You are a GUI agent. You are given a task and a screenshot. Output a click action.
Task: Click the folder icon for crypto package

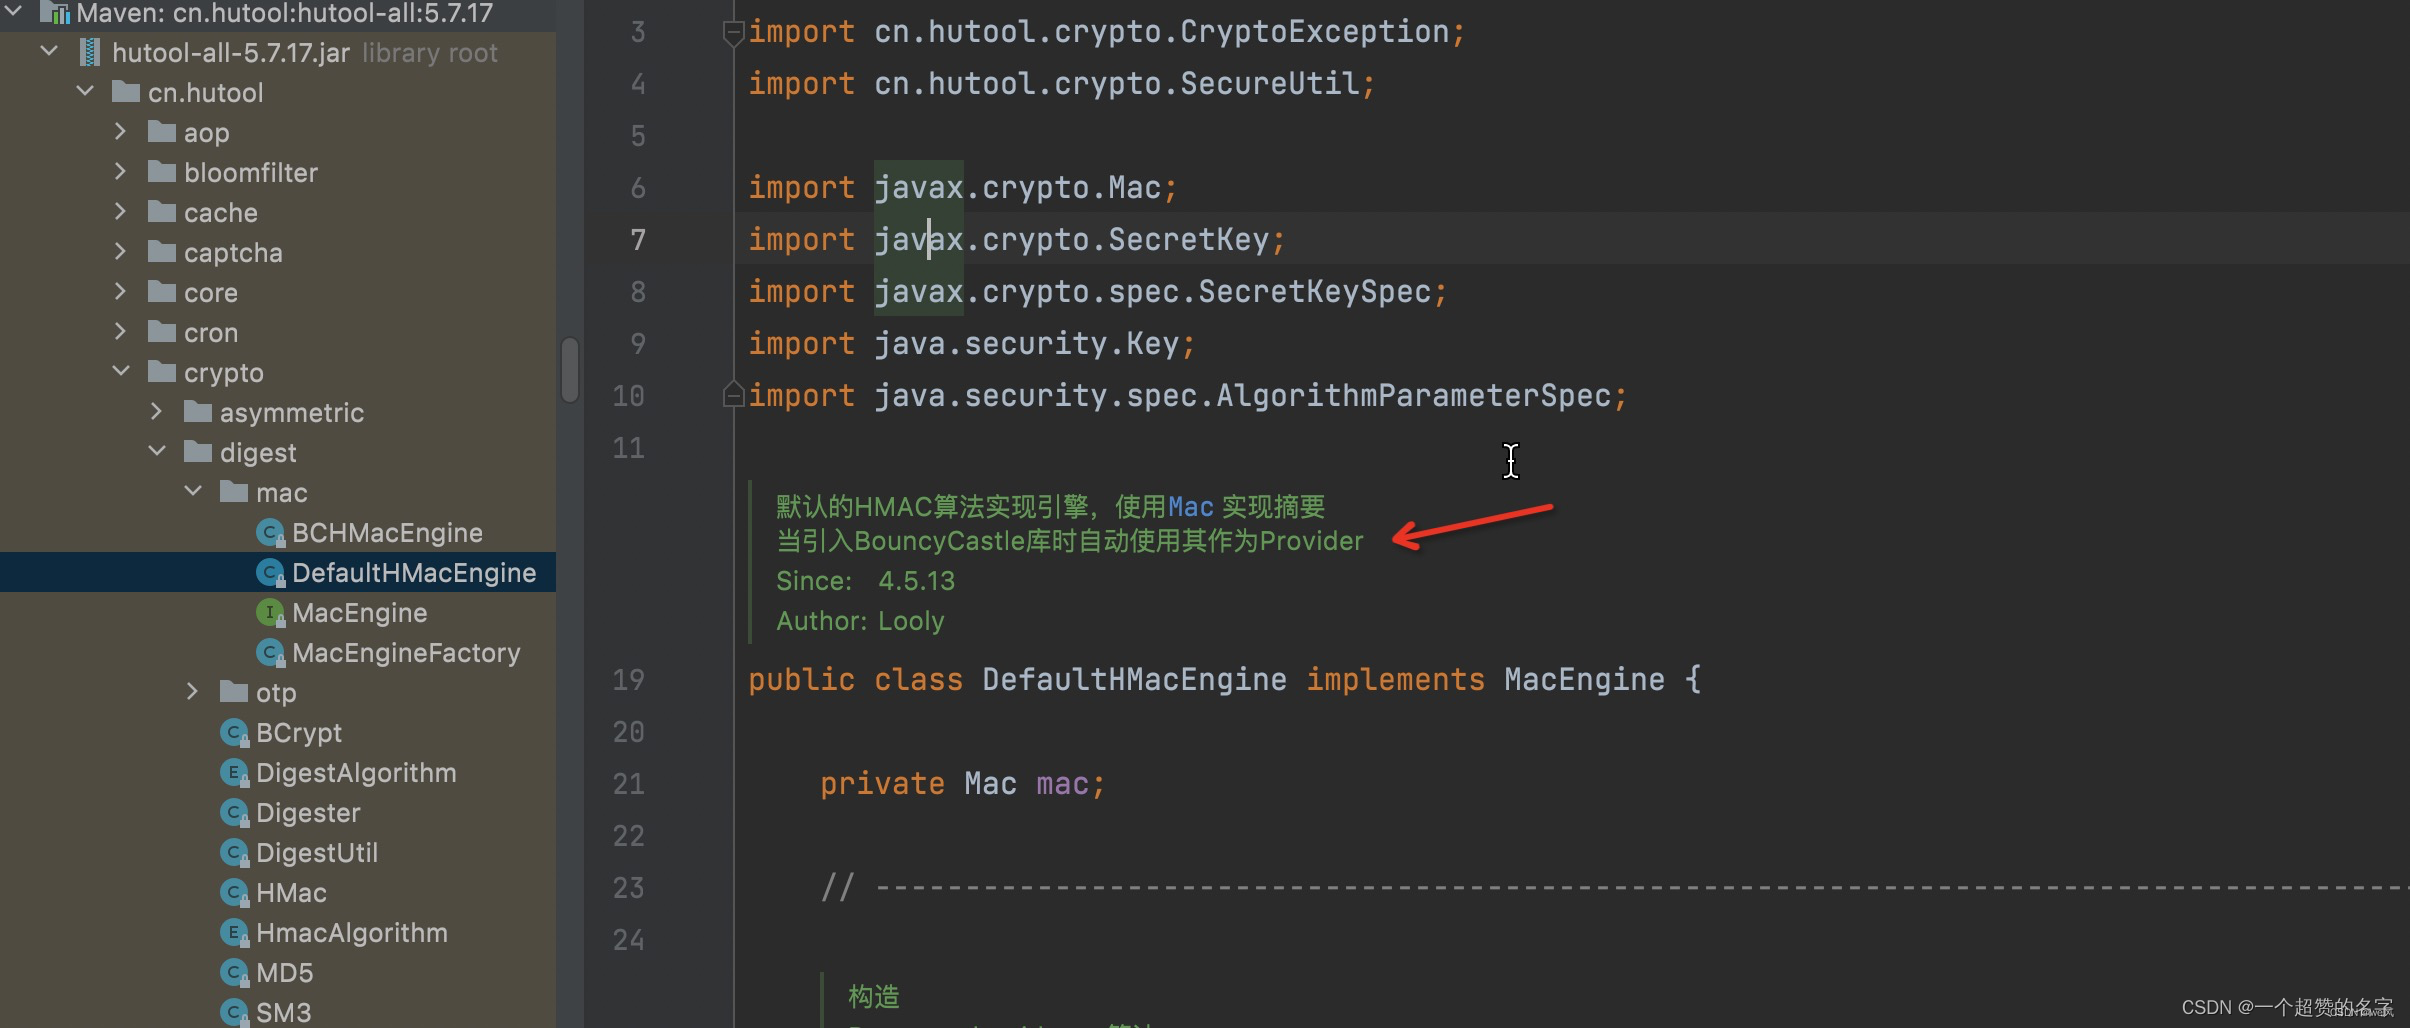163,371
